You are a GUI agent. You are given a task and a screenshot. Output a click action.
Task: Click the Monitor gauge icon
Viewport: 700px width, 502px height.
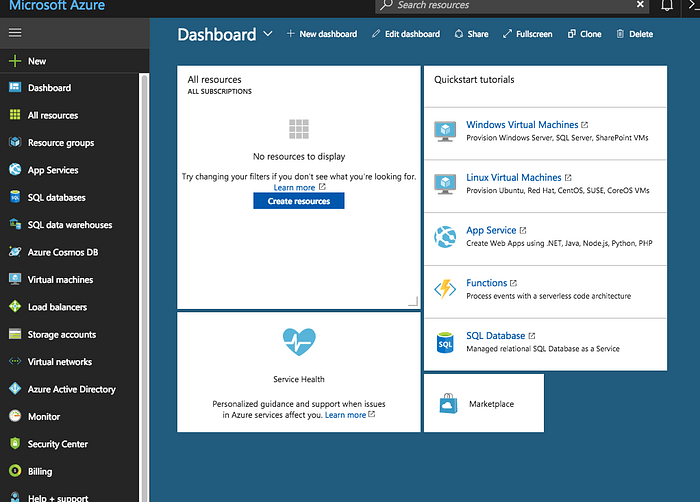click(x=15, y=416)
